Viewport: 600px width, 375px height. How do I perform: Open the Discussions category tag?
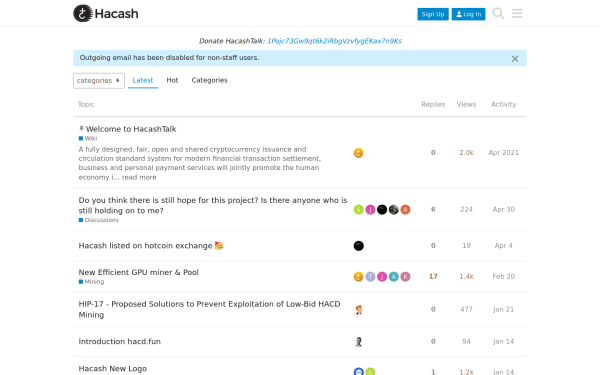coord(99,220)
